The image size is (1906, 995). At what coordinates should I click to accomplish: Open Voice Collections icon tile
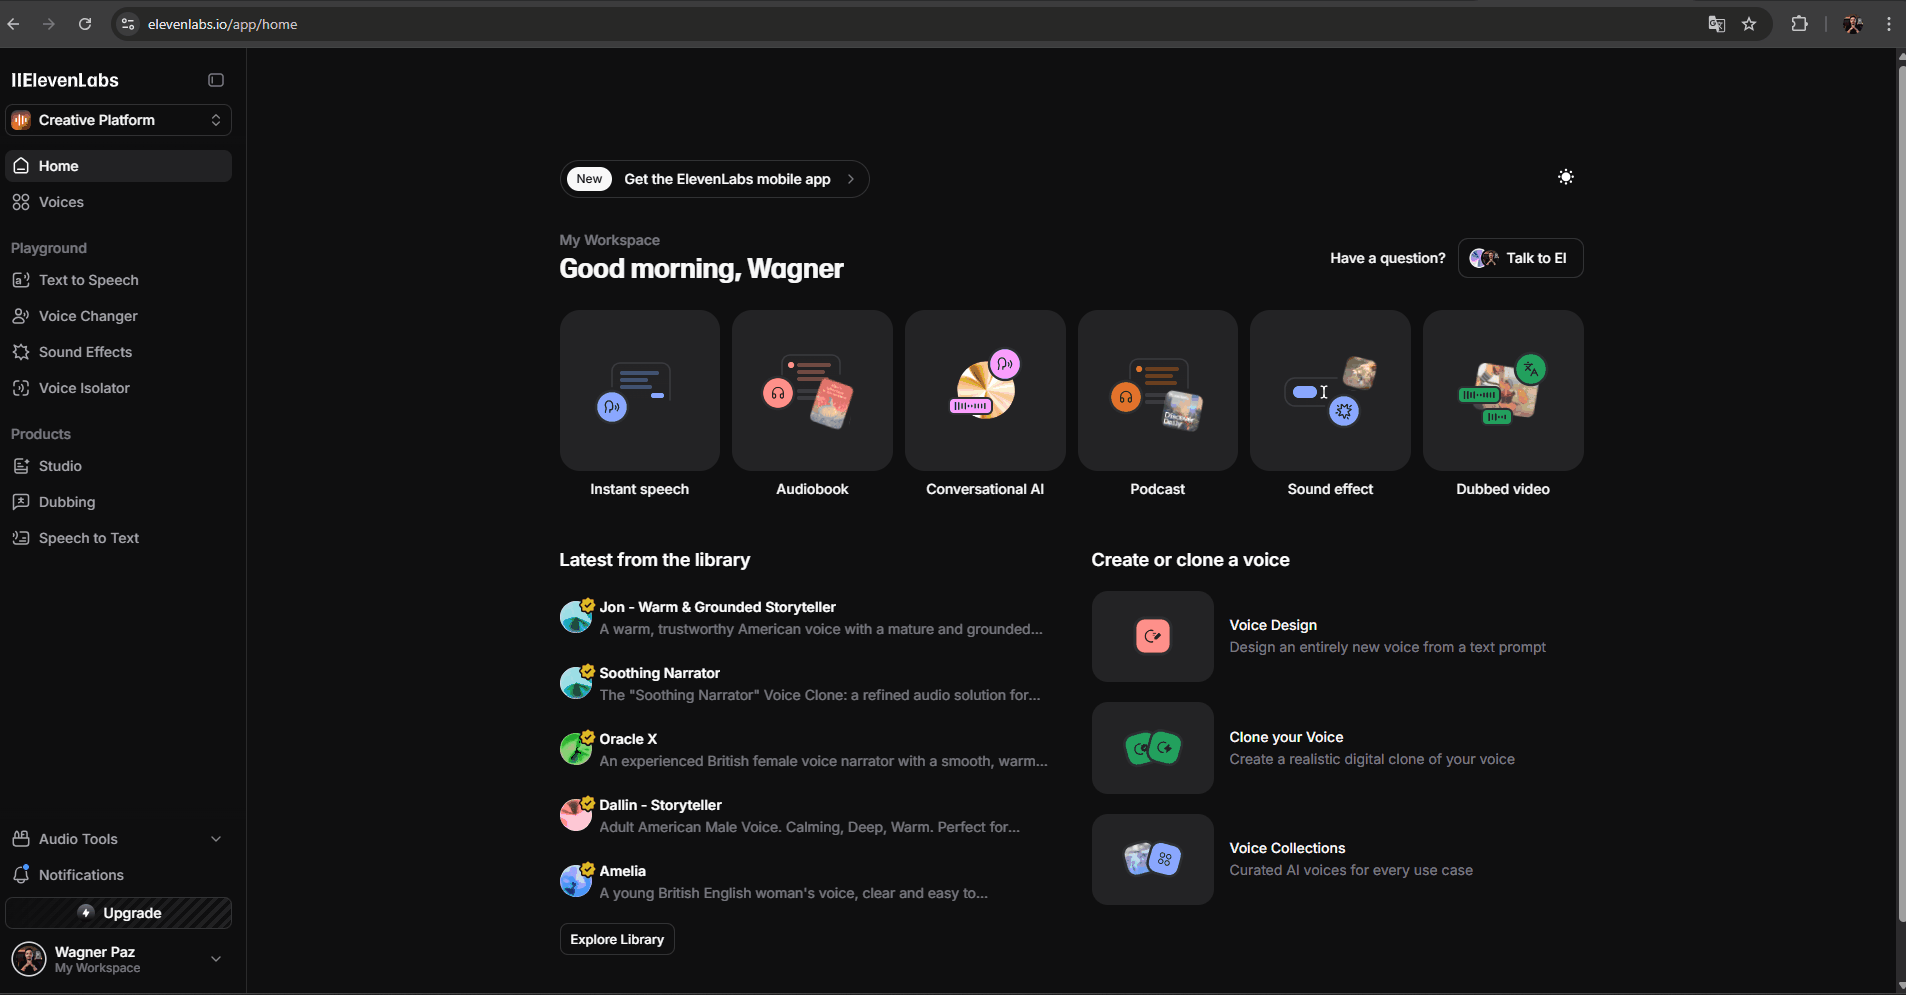point(1153,859)
